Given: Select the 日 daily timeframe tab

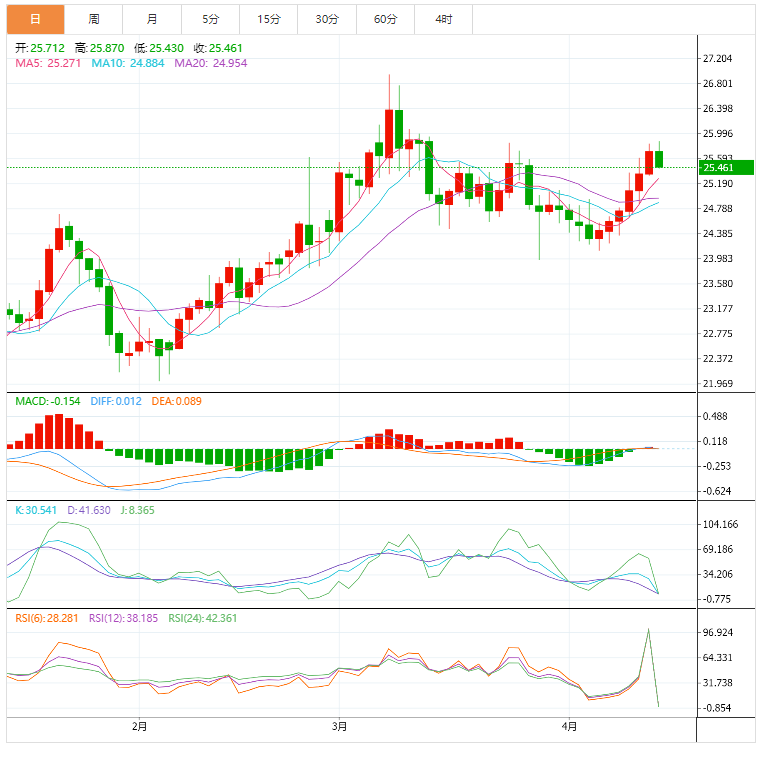Looking at the screenshot, I should pyautogui.click(x=36, y=19).
